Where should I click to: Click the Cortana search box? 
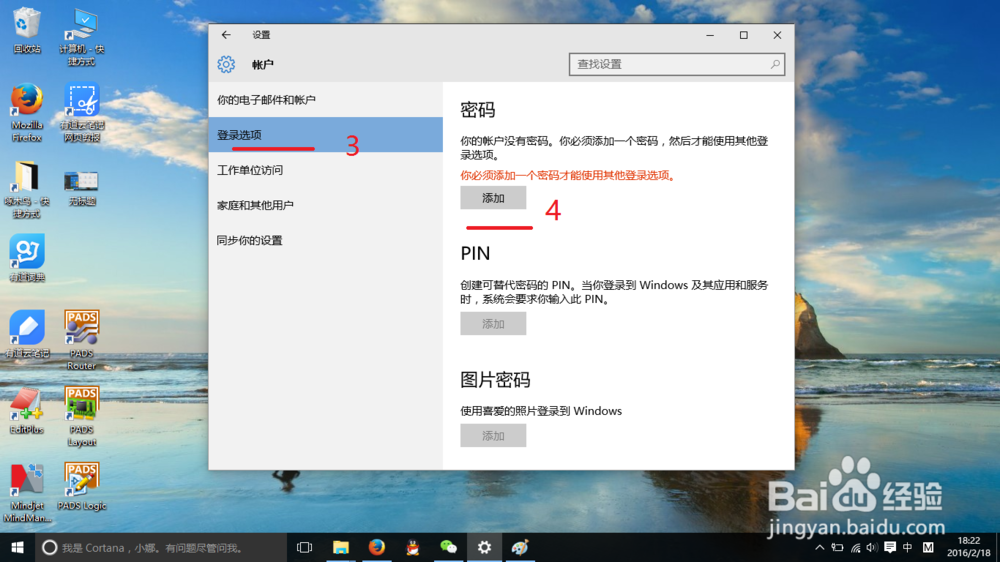pyautogui.click(x=161, y=547)
